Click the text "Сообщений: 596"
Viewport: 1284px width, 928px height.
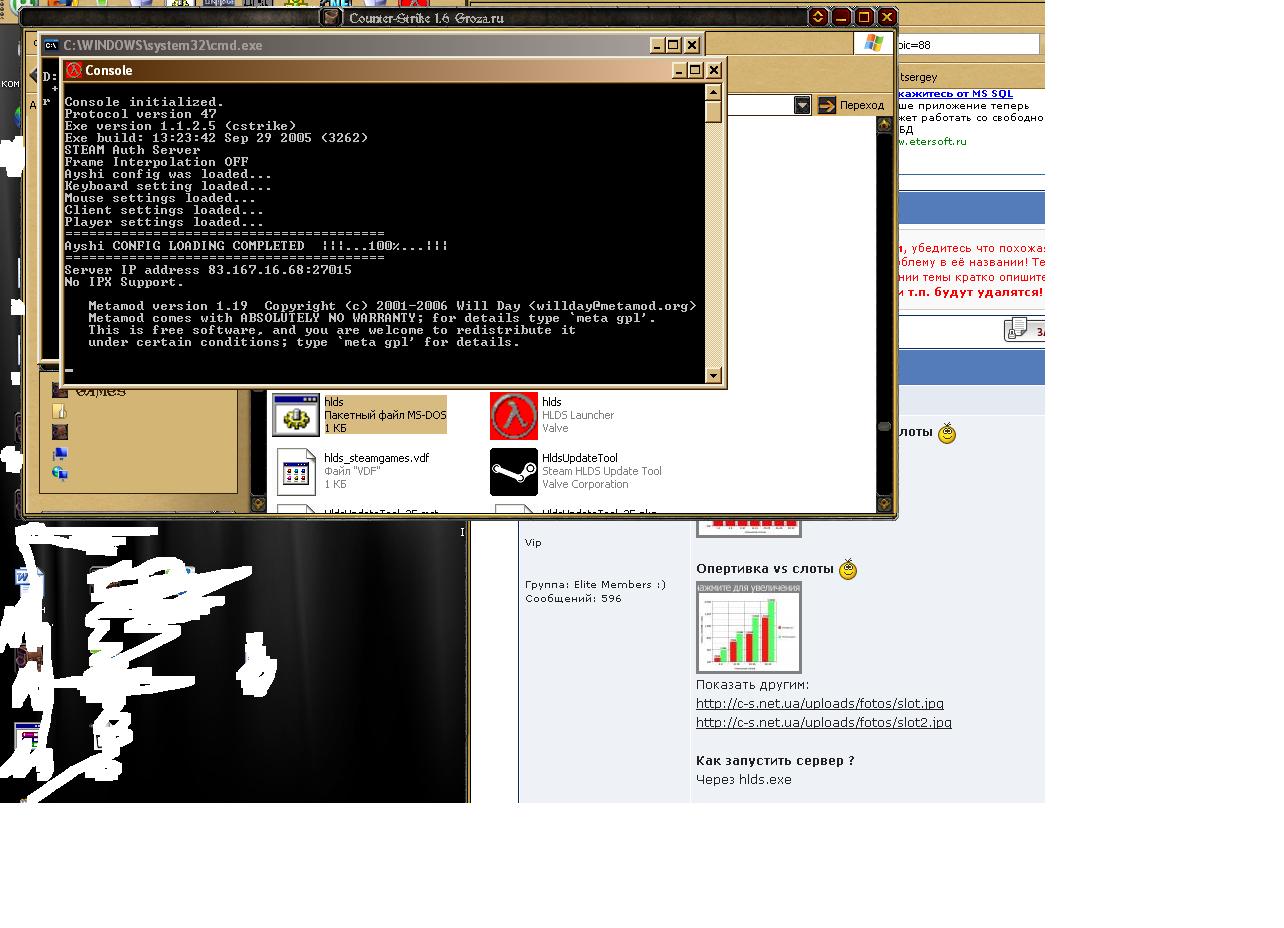click(573, 599)
